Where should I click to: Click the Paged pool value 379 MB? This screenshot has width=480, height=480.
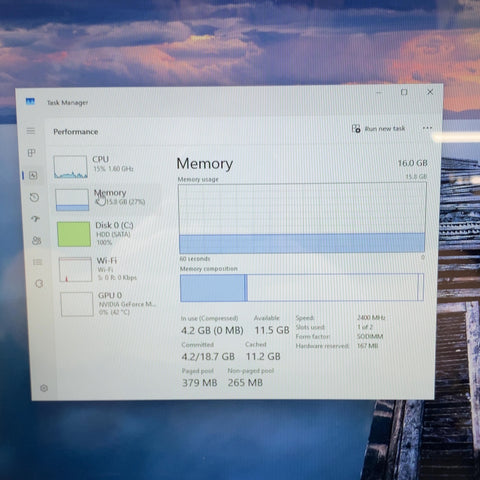click(x=200, y=383)
